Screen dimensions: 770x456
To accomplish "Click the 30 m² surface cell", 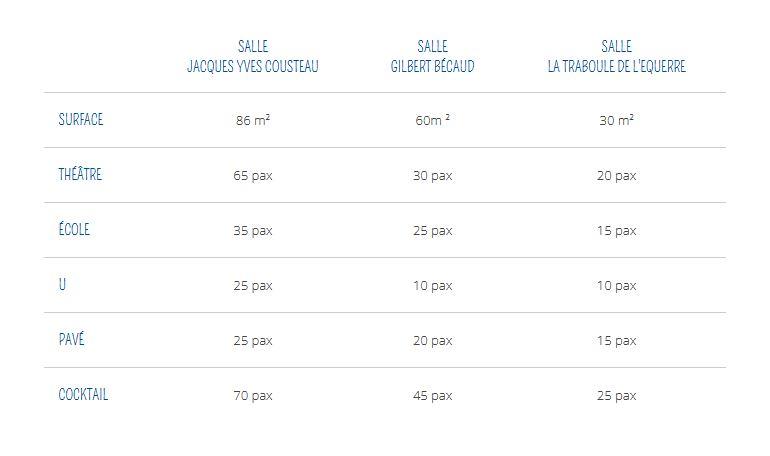I will tap(617, 120).
